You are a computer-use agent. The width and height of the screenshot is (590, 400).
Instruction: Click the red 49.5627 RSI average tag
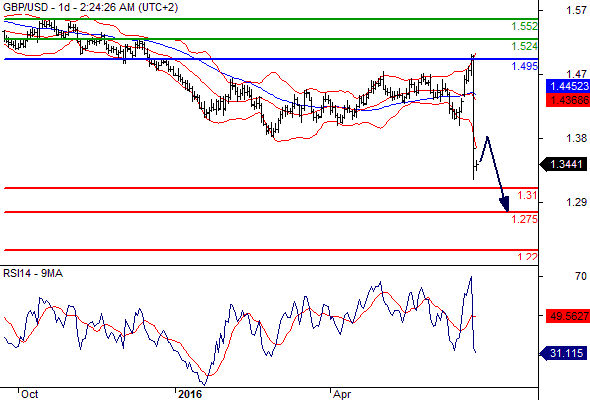568,316
